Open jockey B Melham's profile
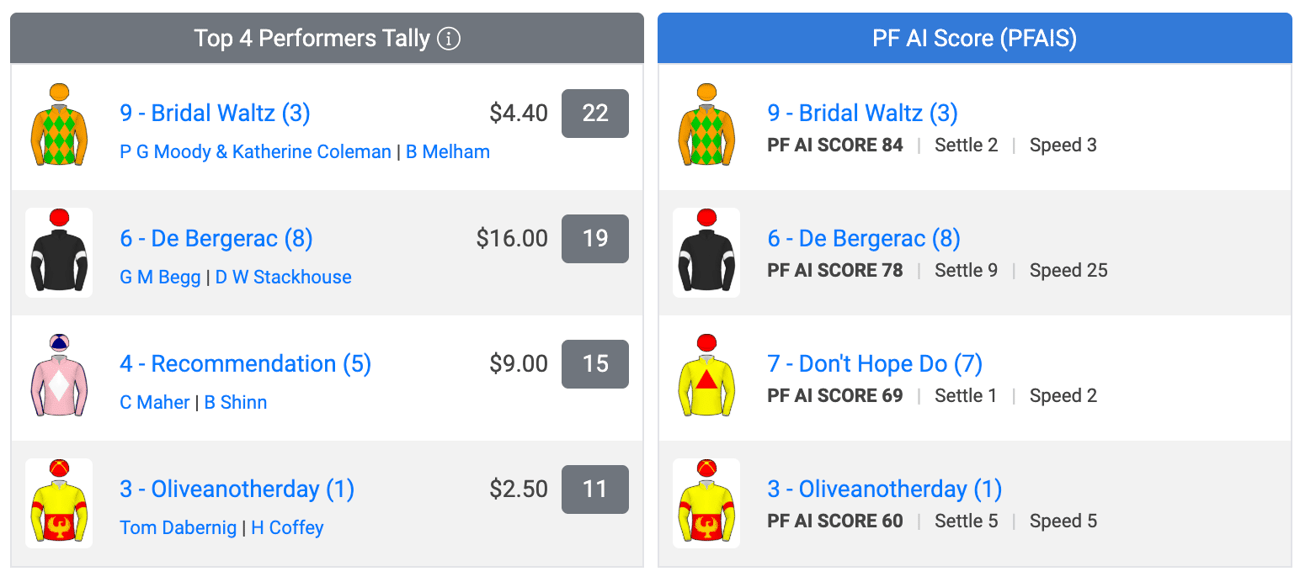Screen dimensions: 1300x582 click(448, 152)
